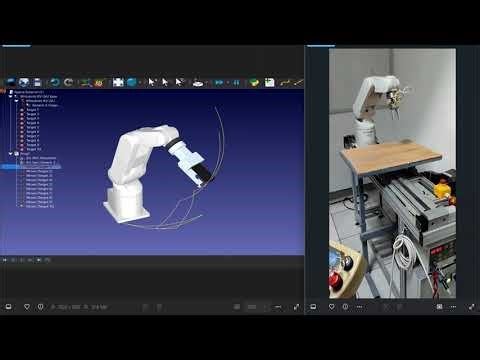Click the Undo arrow in the toolbar
This screenshot has width=480, height=360.
(x=55, y=82)
